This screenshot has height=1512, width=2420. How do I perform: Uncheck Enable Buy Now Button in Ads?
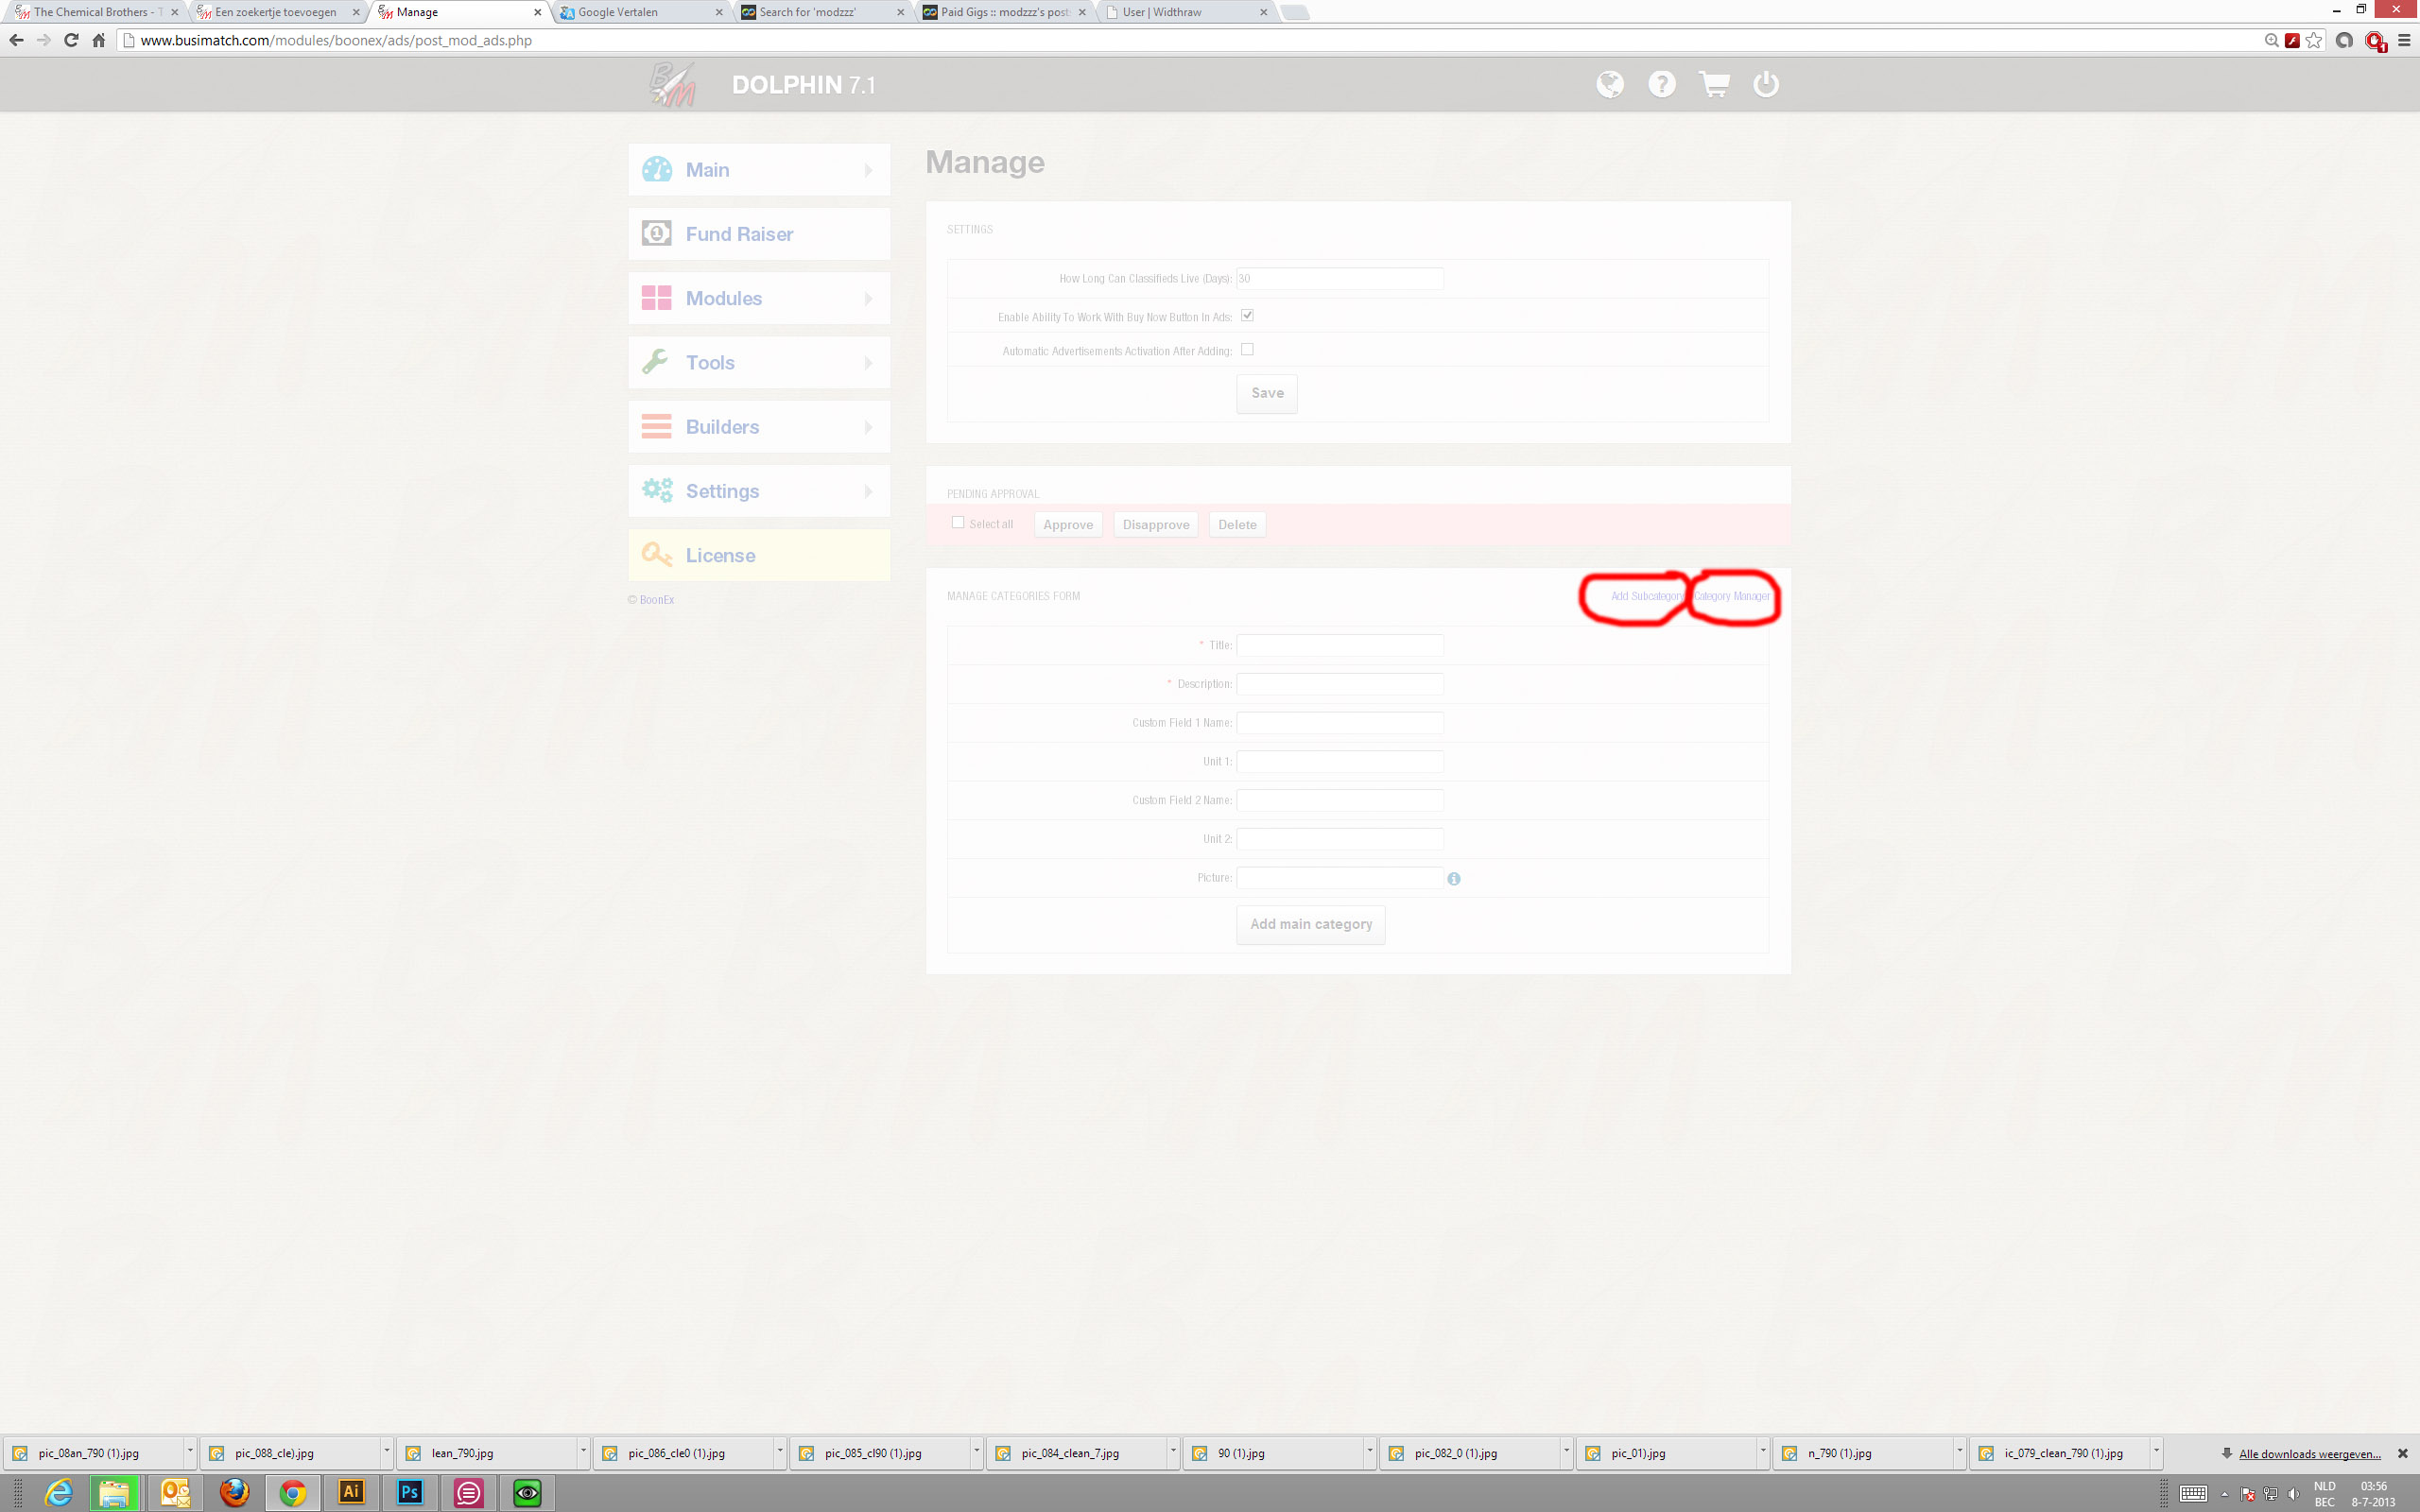tap(1247, 315)
